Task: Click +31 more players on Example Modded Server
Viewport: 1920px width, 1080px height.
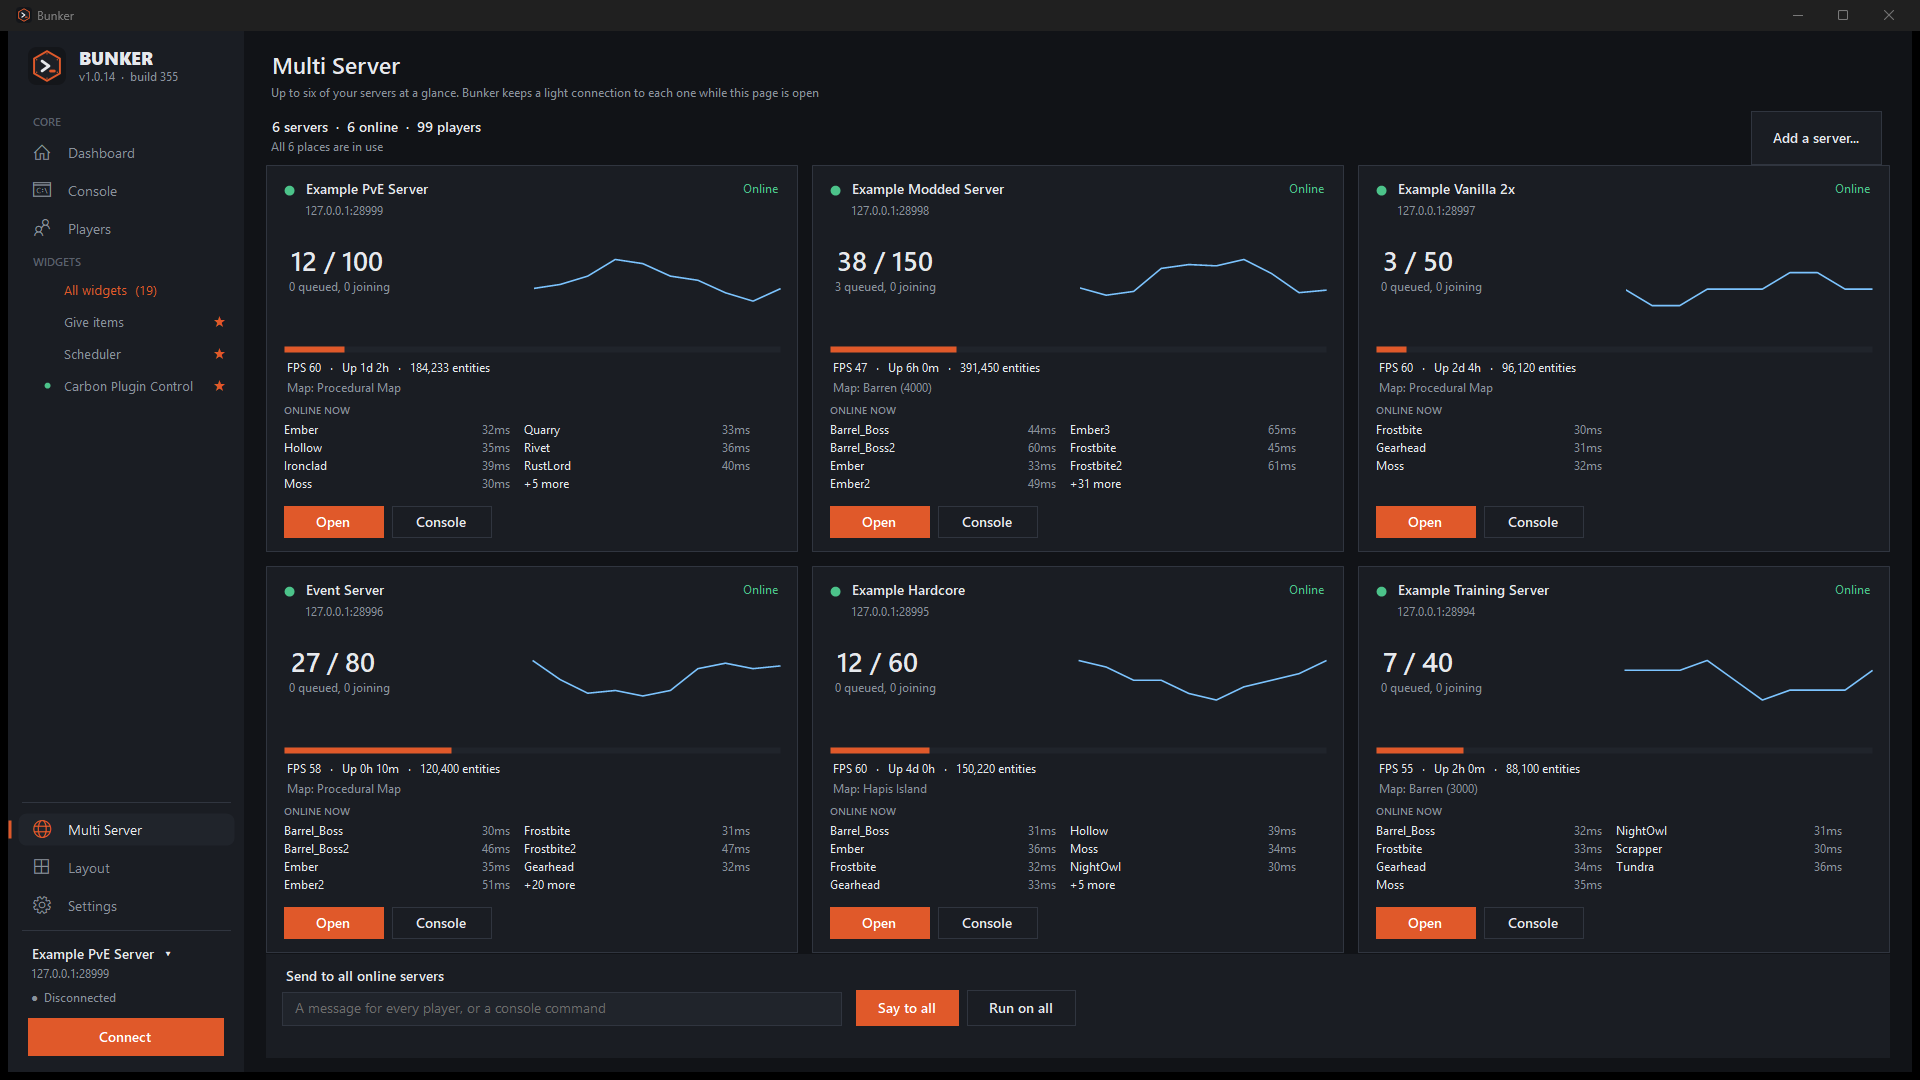Action: pyautogui.click(x=1095, y=484)
